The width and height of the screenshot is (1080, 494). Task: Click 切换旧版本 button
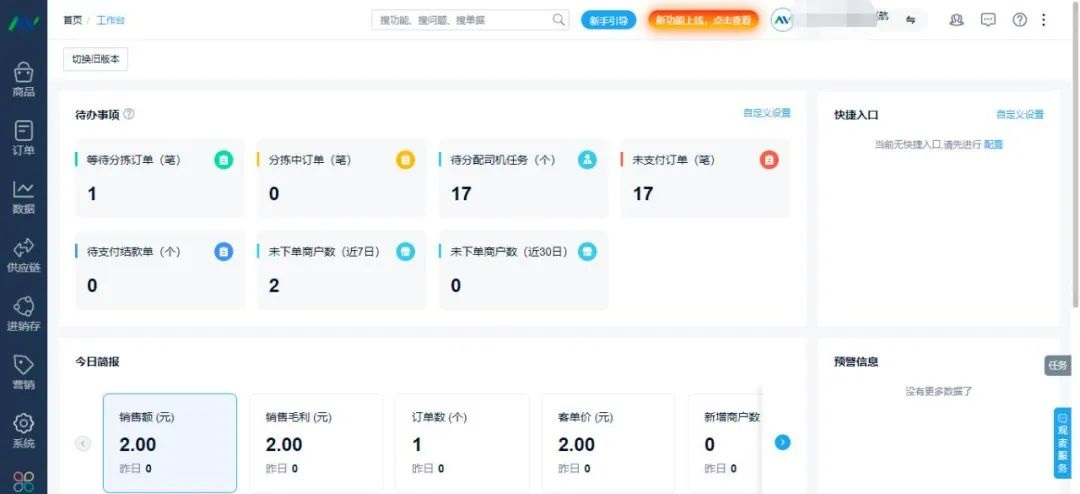95,59
